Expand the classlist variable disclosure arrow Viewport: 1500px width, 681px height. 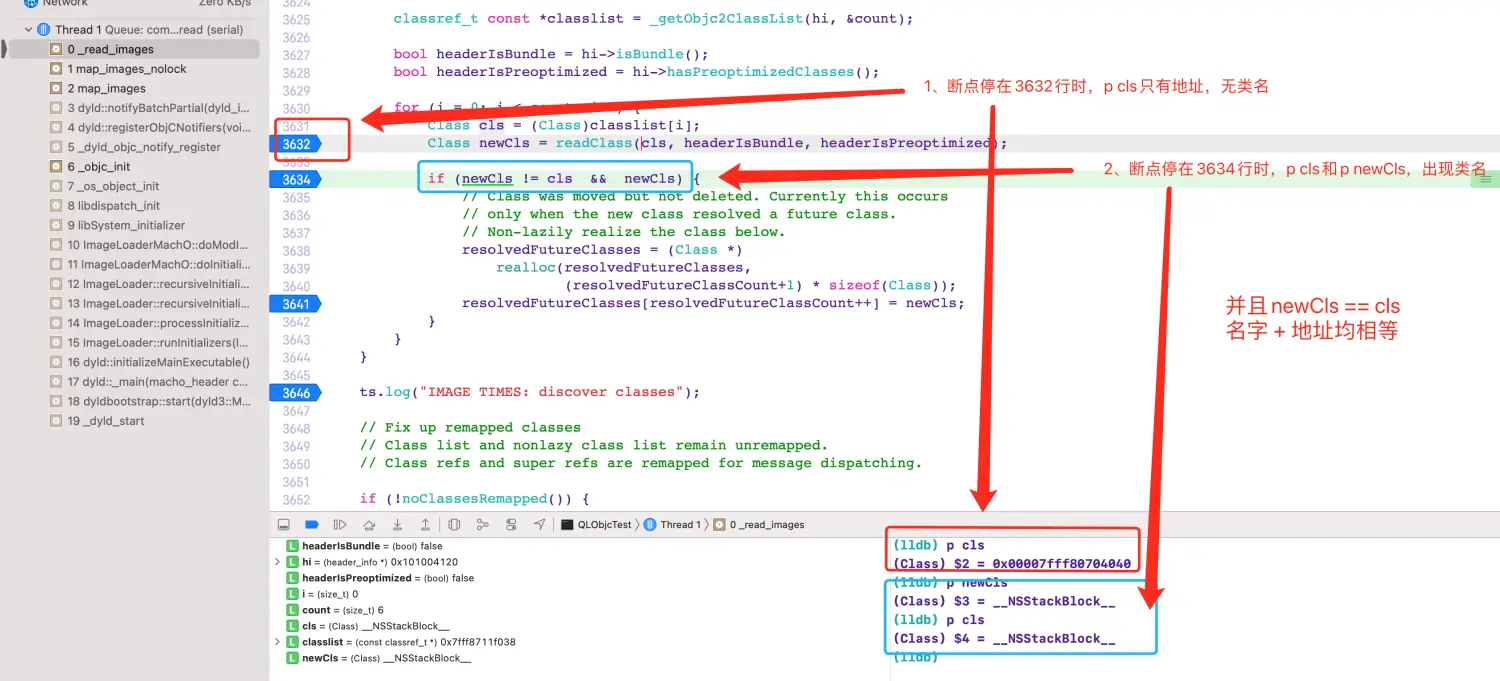click(x=277, y=642)
